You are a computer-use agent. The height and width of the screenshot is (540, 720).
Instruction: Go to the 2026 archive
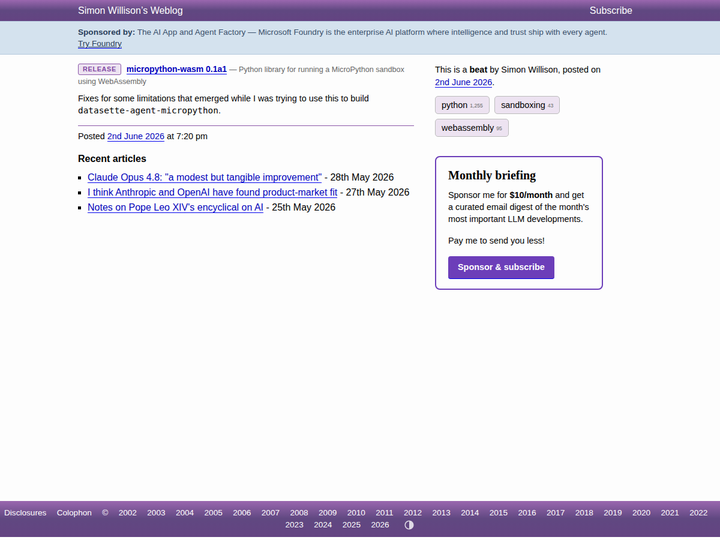(x=380, y=525)
